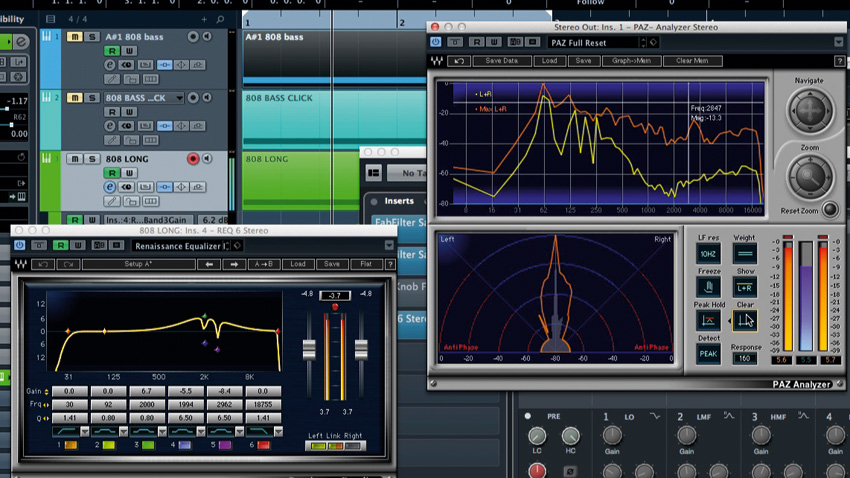
Task: Enable read automation on Renaissance Equalizer
Action: pyautogui.click(x=60, y=246)
